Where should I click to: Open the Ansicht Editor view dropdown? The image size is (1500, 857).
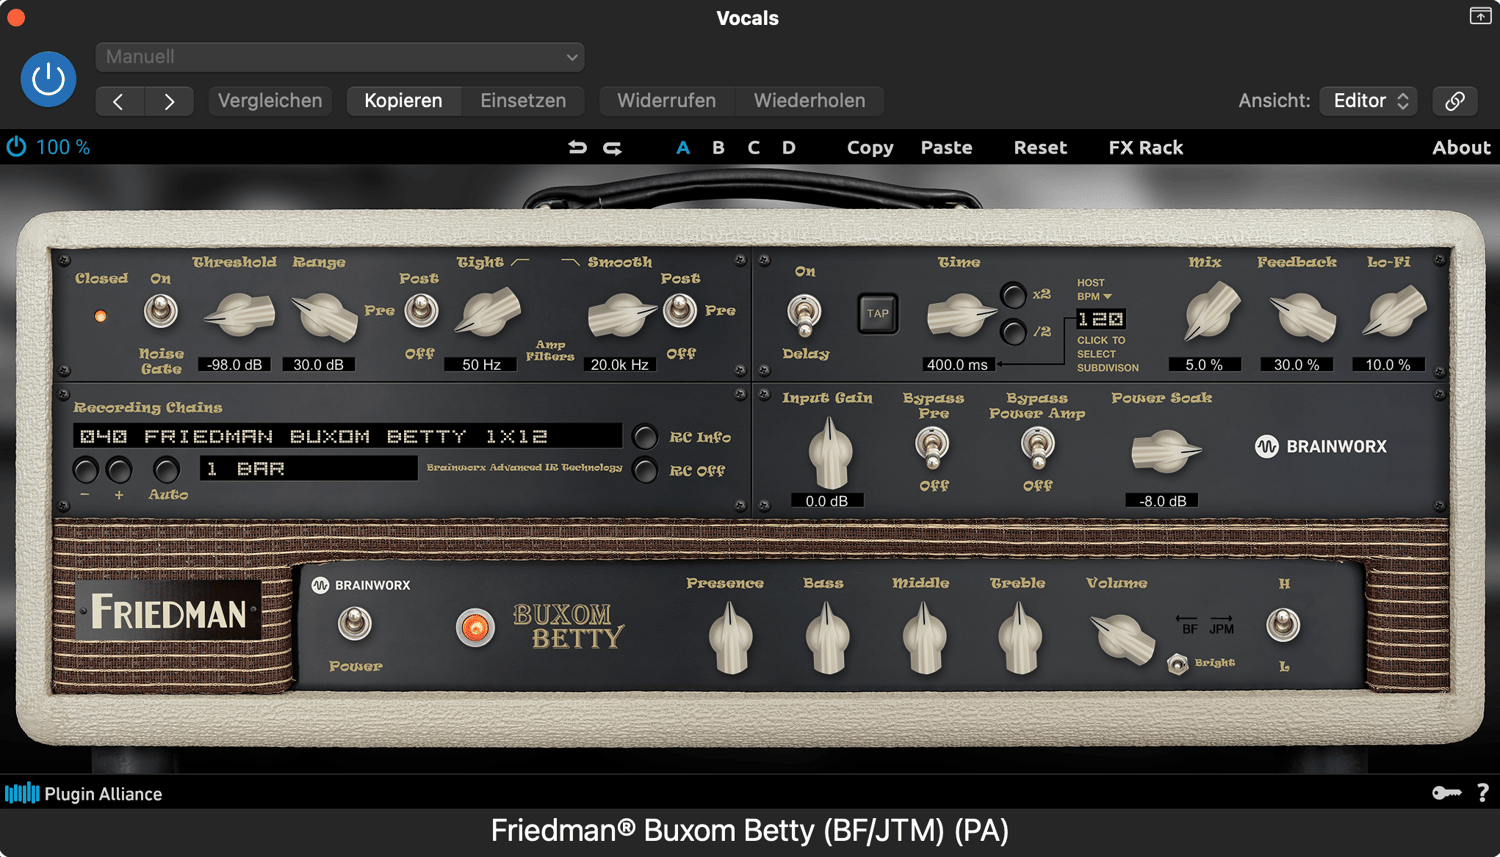[x=1368, y=101]
